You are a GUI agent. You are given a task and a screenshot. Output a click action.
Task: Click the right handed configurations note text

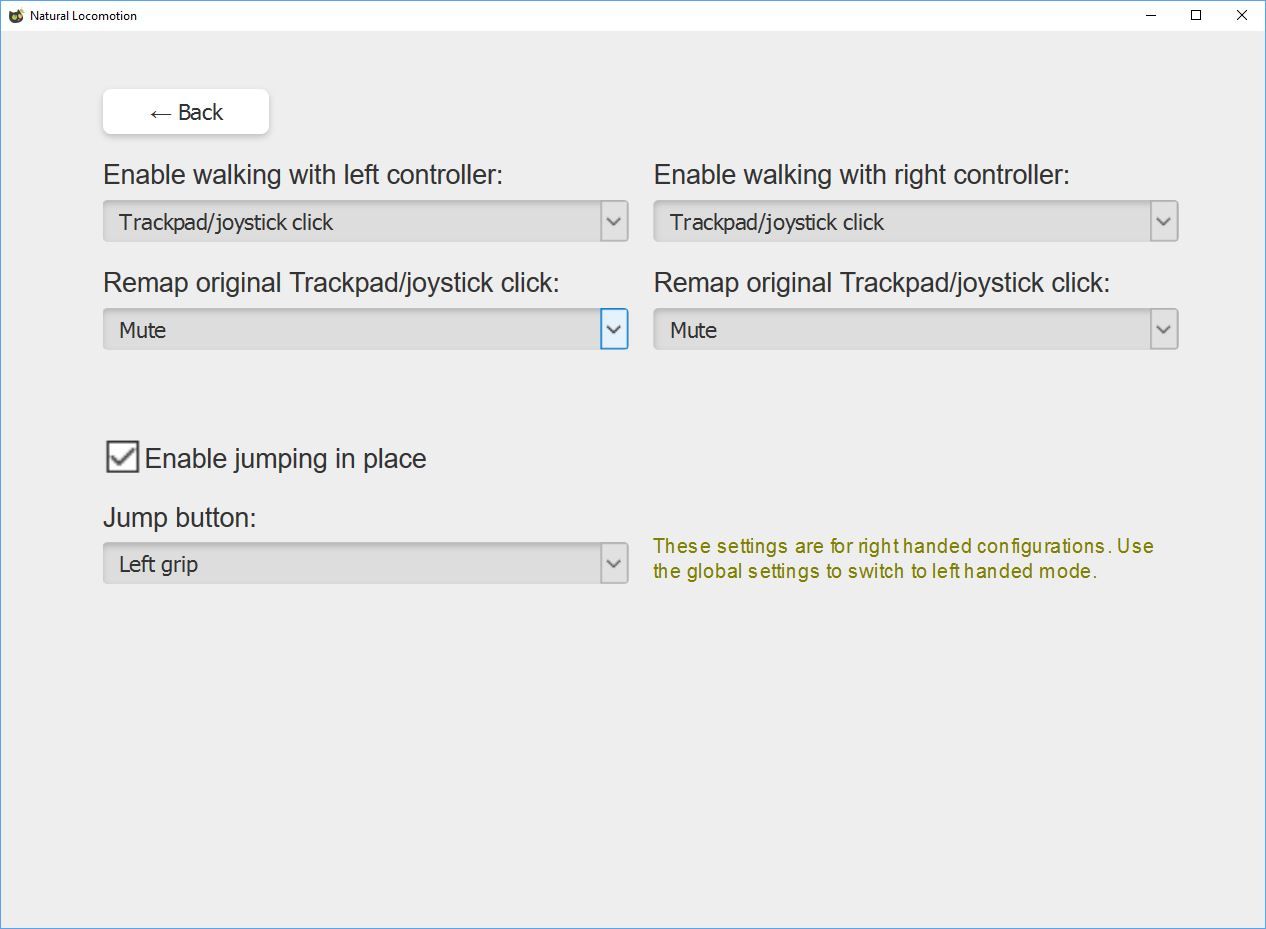pyautogui.click(x=903, y=559)
